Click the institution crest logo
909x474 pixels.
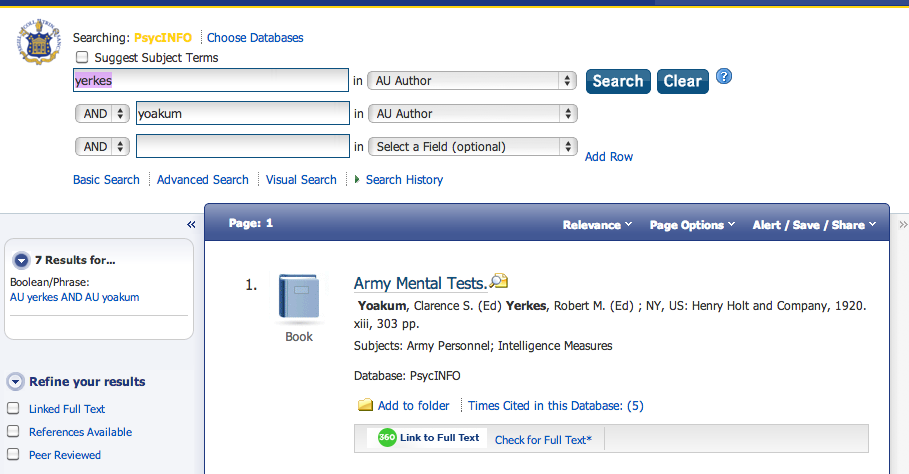39,41
